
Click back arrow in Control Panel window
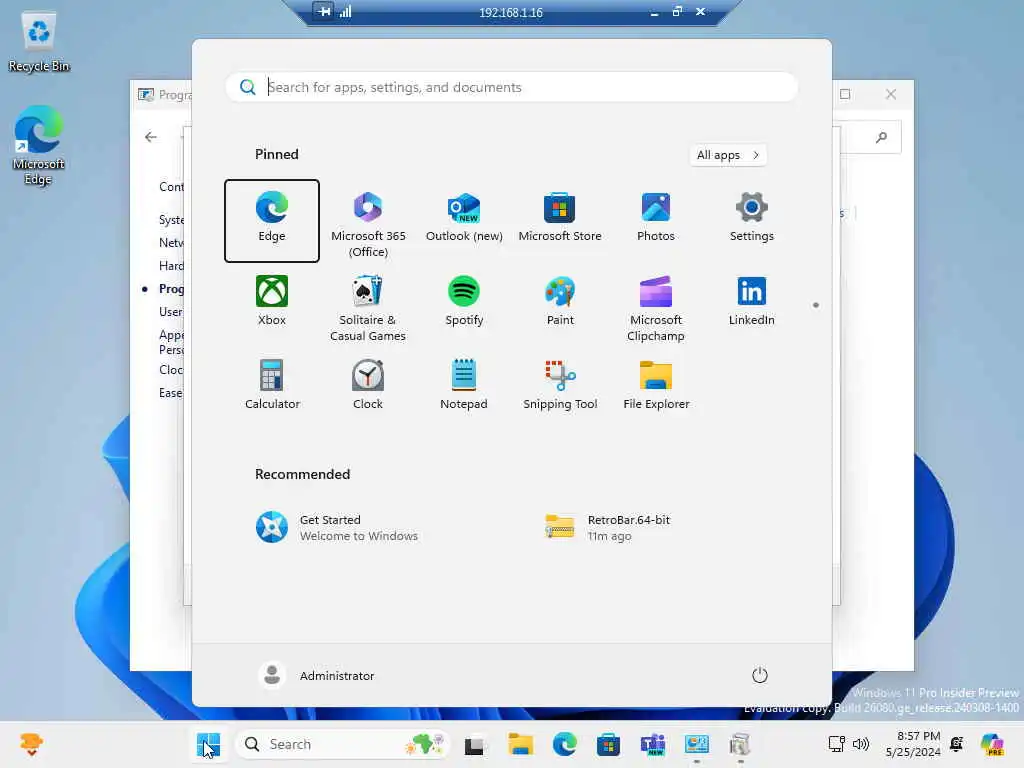click(x=151, y=136)
